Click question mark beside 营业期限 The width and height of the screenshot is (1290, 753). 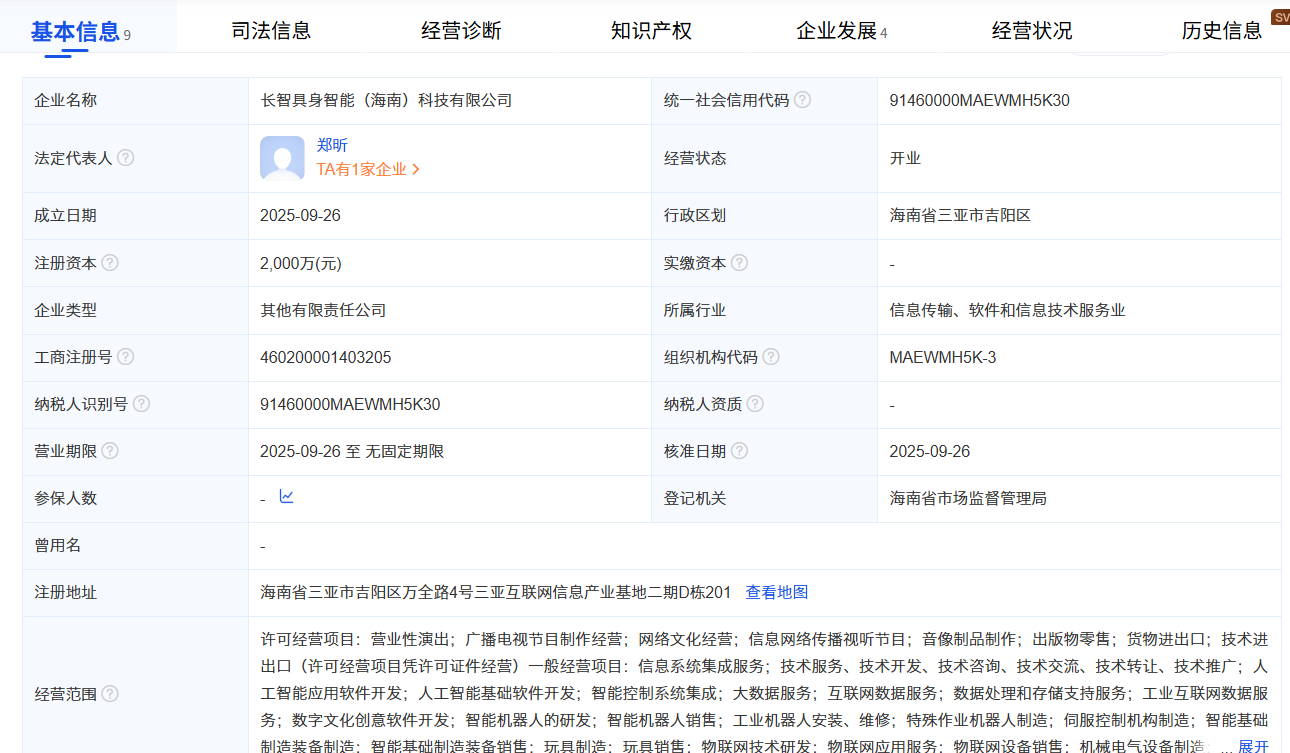(110, 450)
